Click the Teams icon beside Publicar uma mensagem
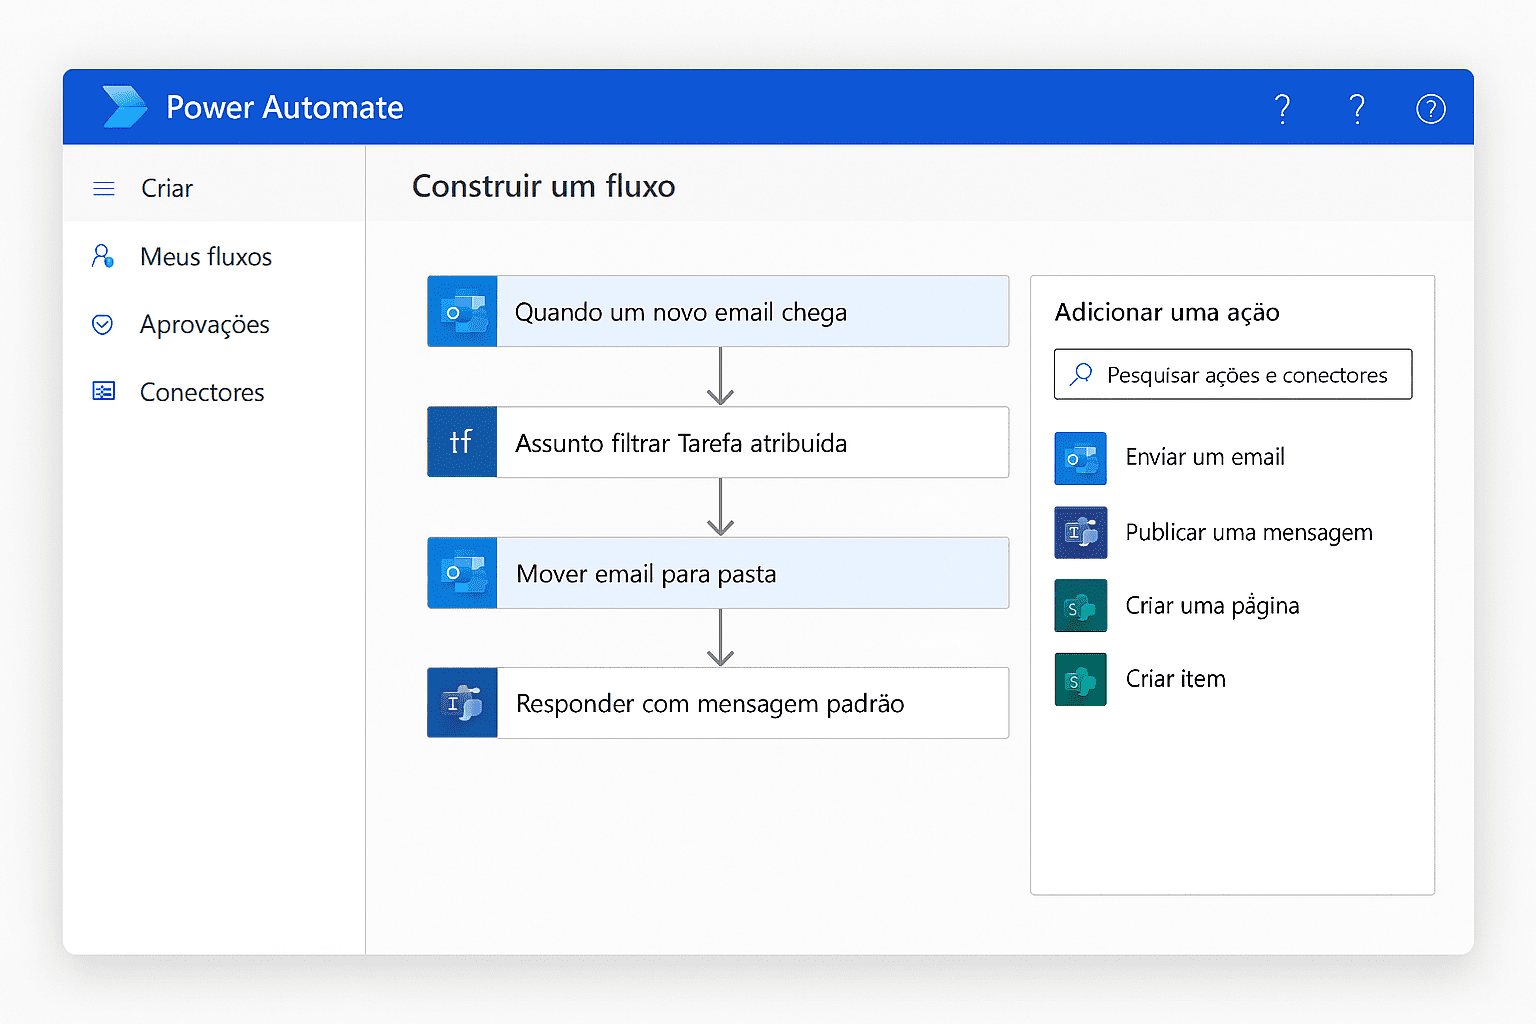1536x1024 pixels. [1080, 532]
